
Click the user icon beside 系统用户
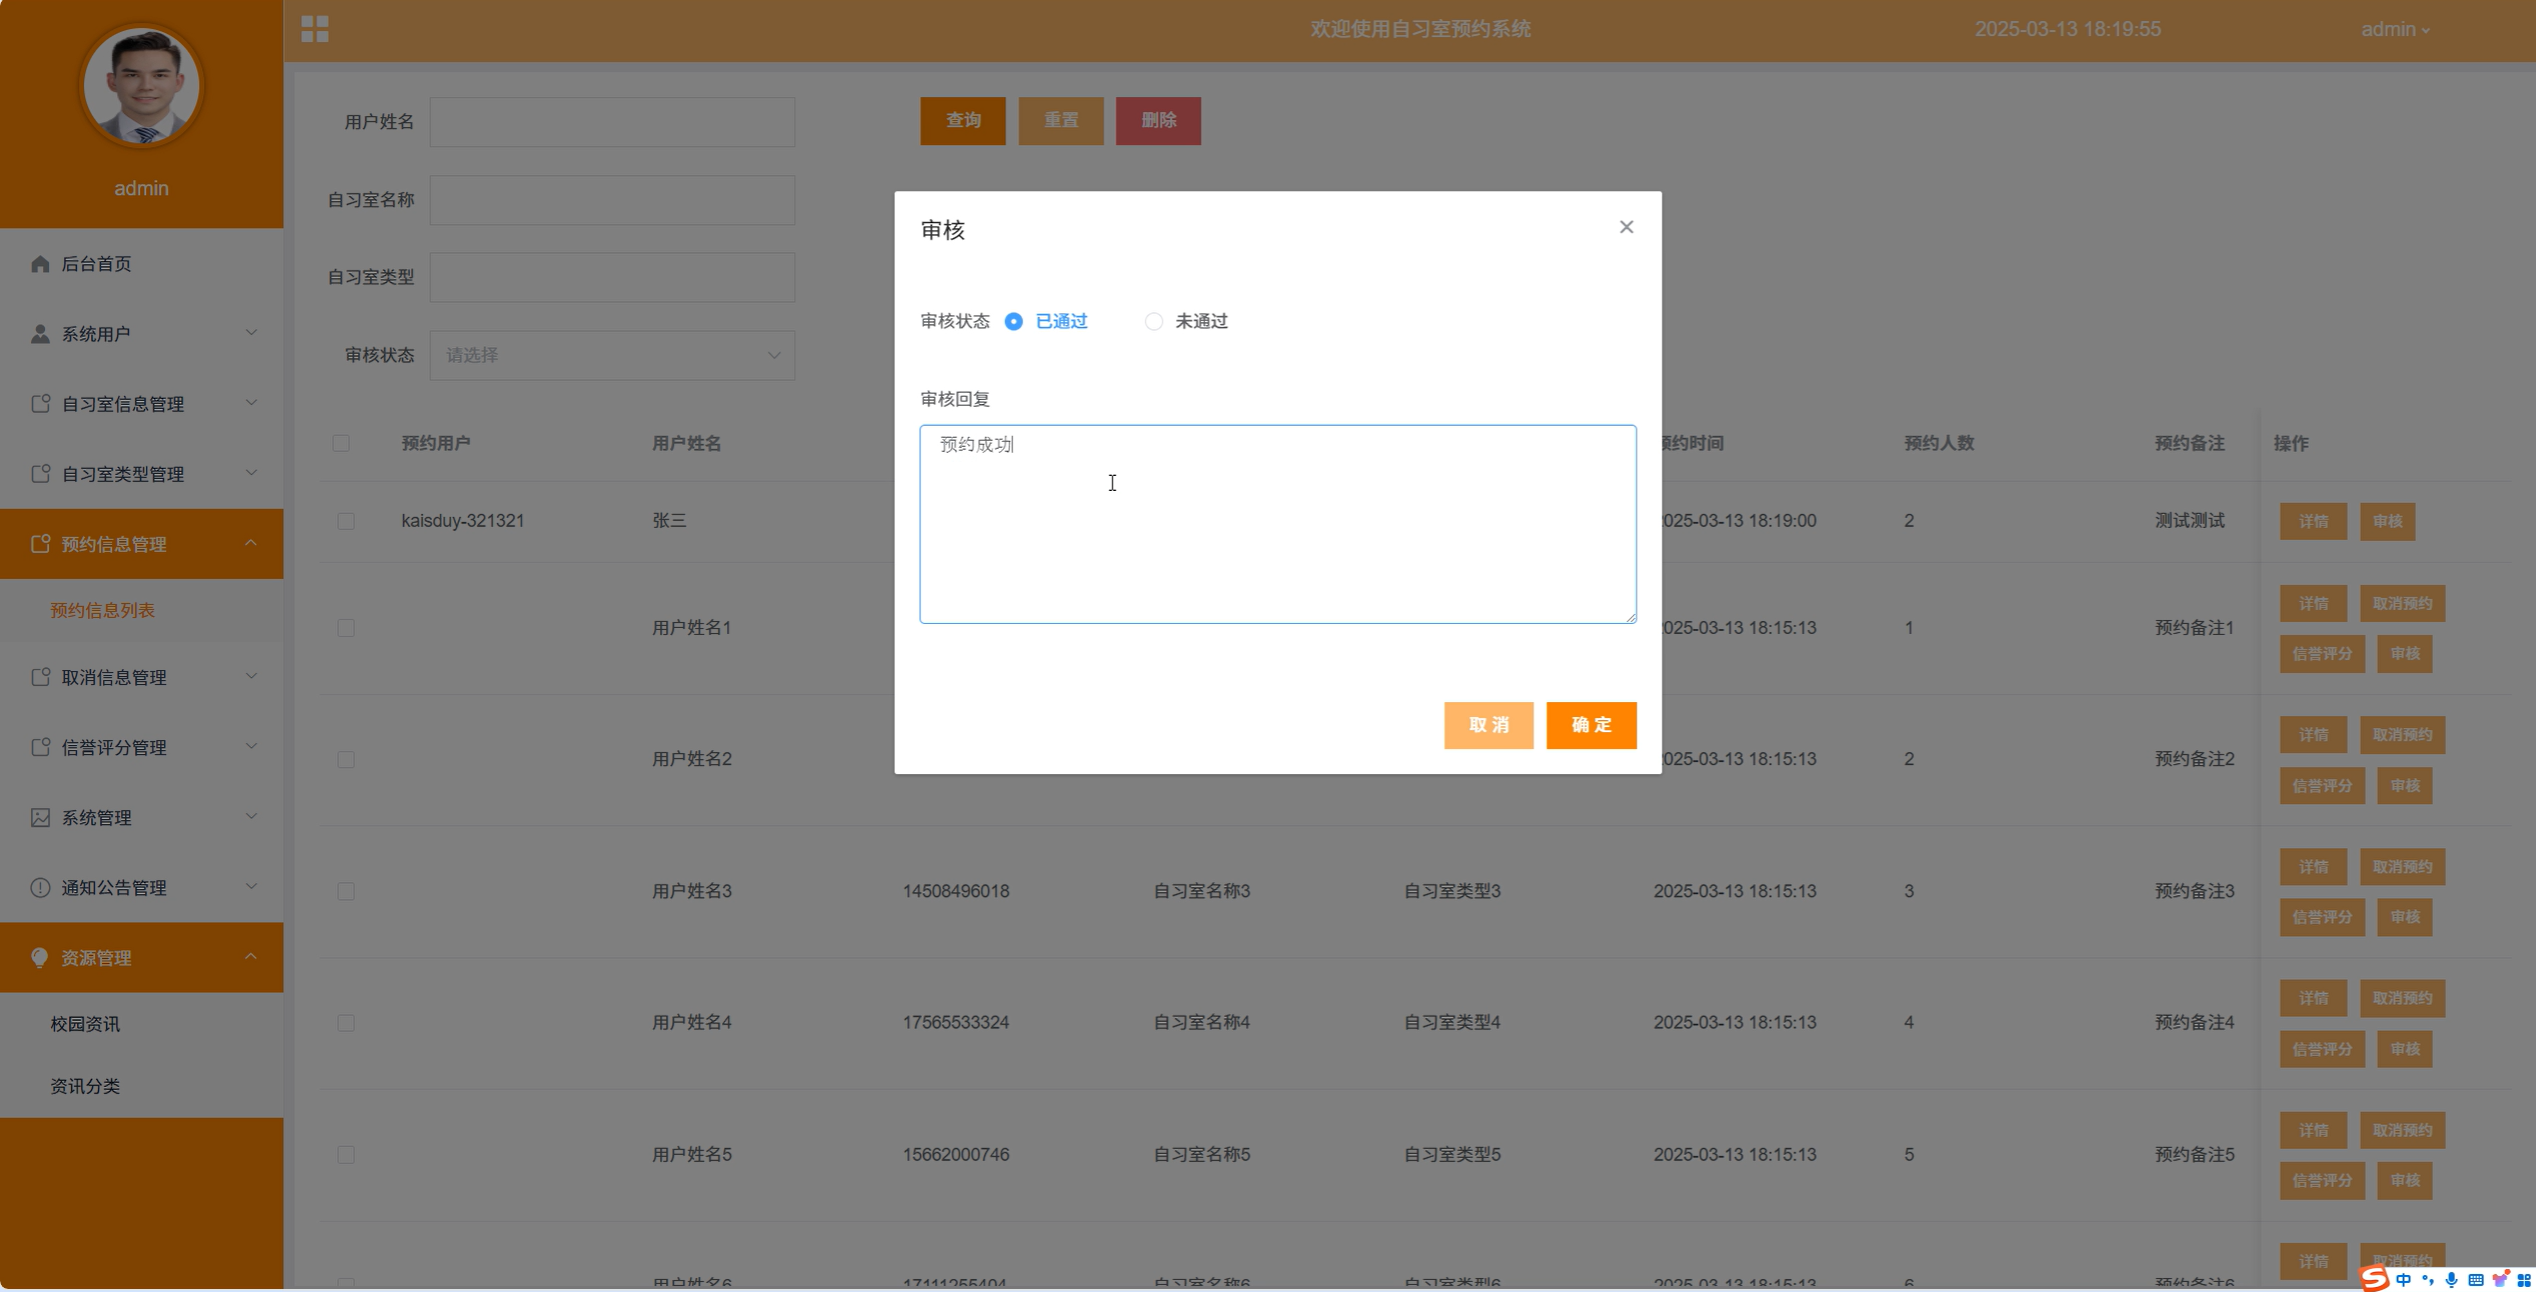pyautogui.click(x=40, y=334)
